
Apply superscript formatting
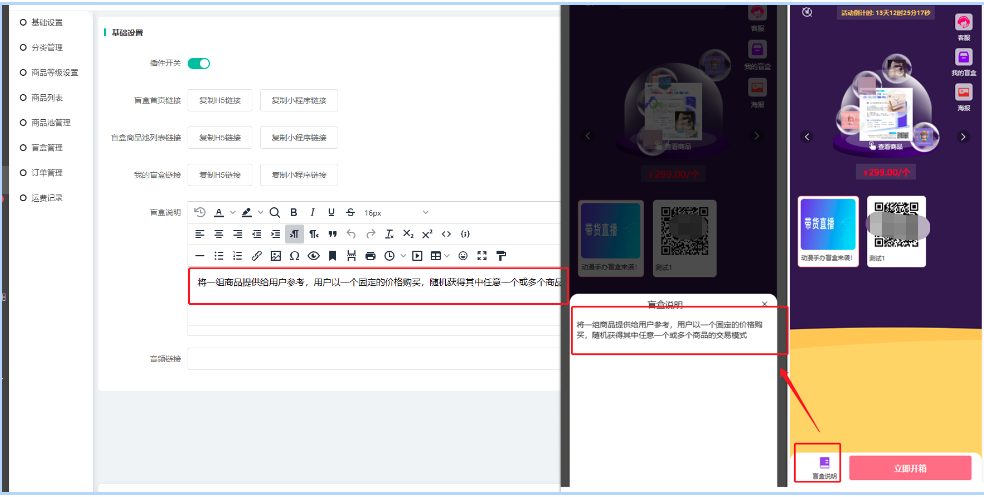(427, 234)
